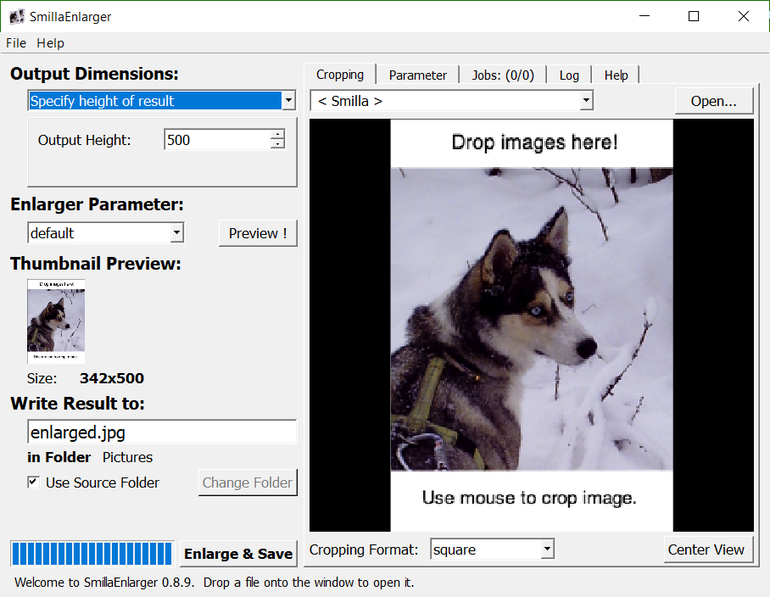Click the Output Height input field
The width and height of the screenshot is (770, 597).
point(218,140)
